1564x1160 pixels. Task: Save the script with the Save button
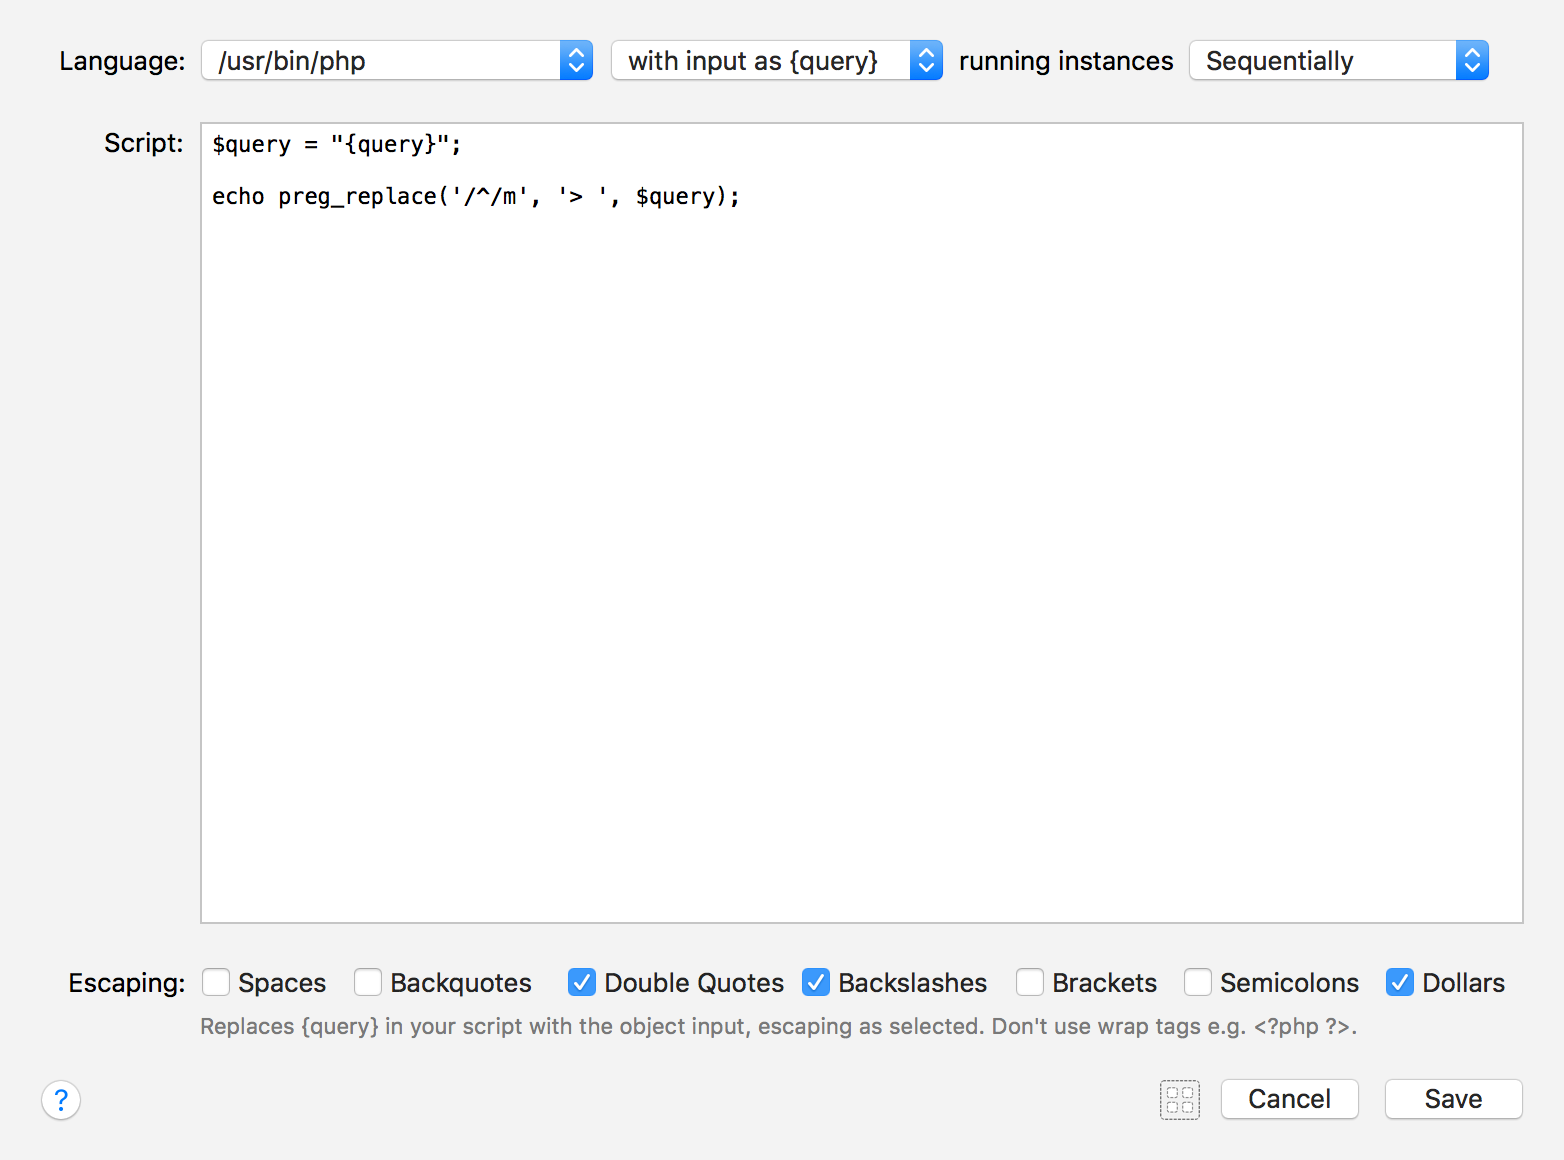1453,1099
